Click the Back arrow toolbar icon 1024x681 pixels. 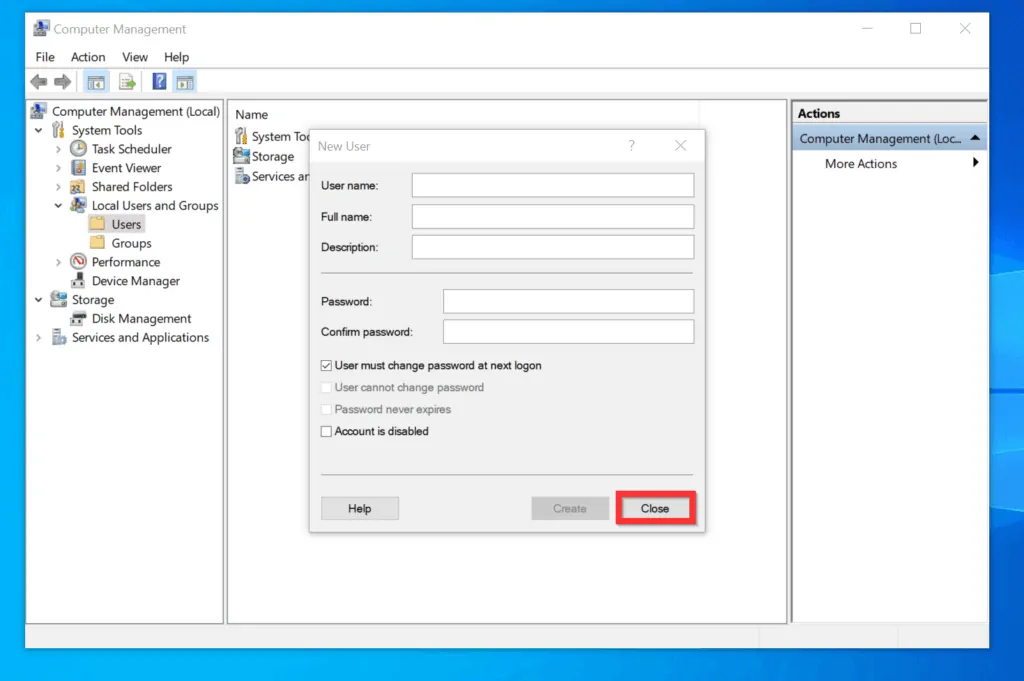[38, 82]
